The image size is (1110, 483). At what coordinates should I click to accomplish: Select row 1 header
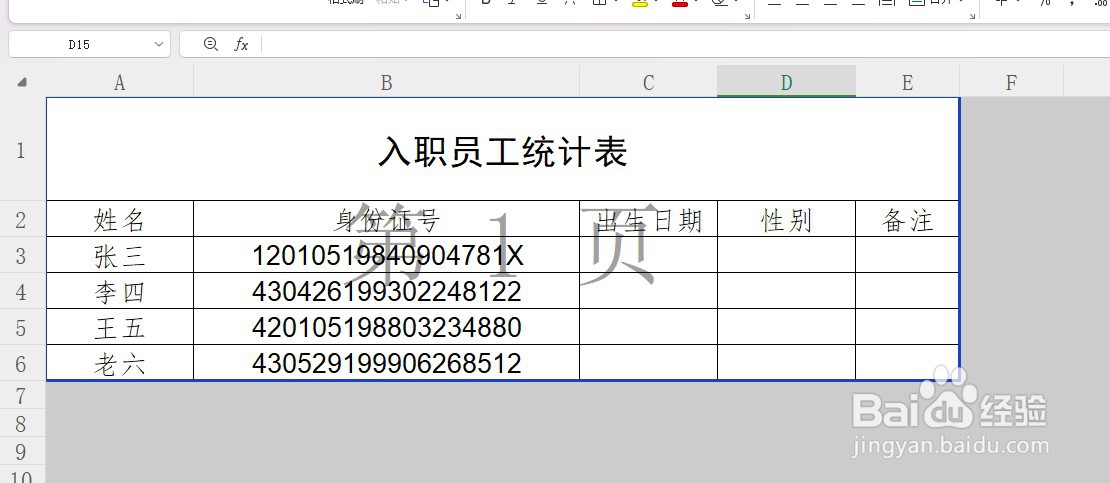[21, 149]
